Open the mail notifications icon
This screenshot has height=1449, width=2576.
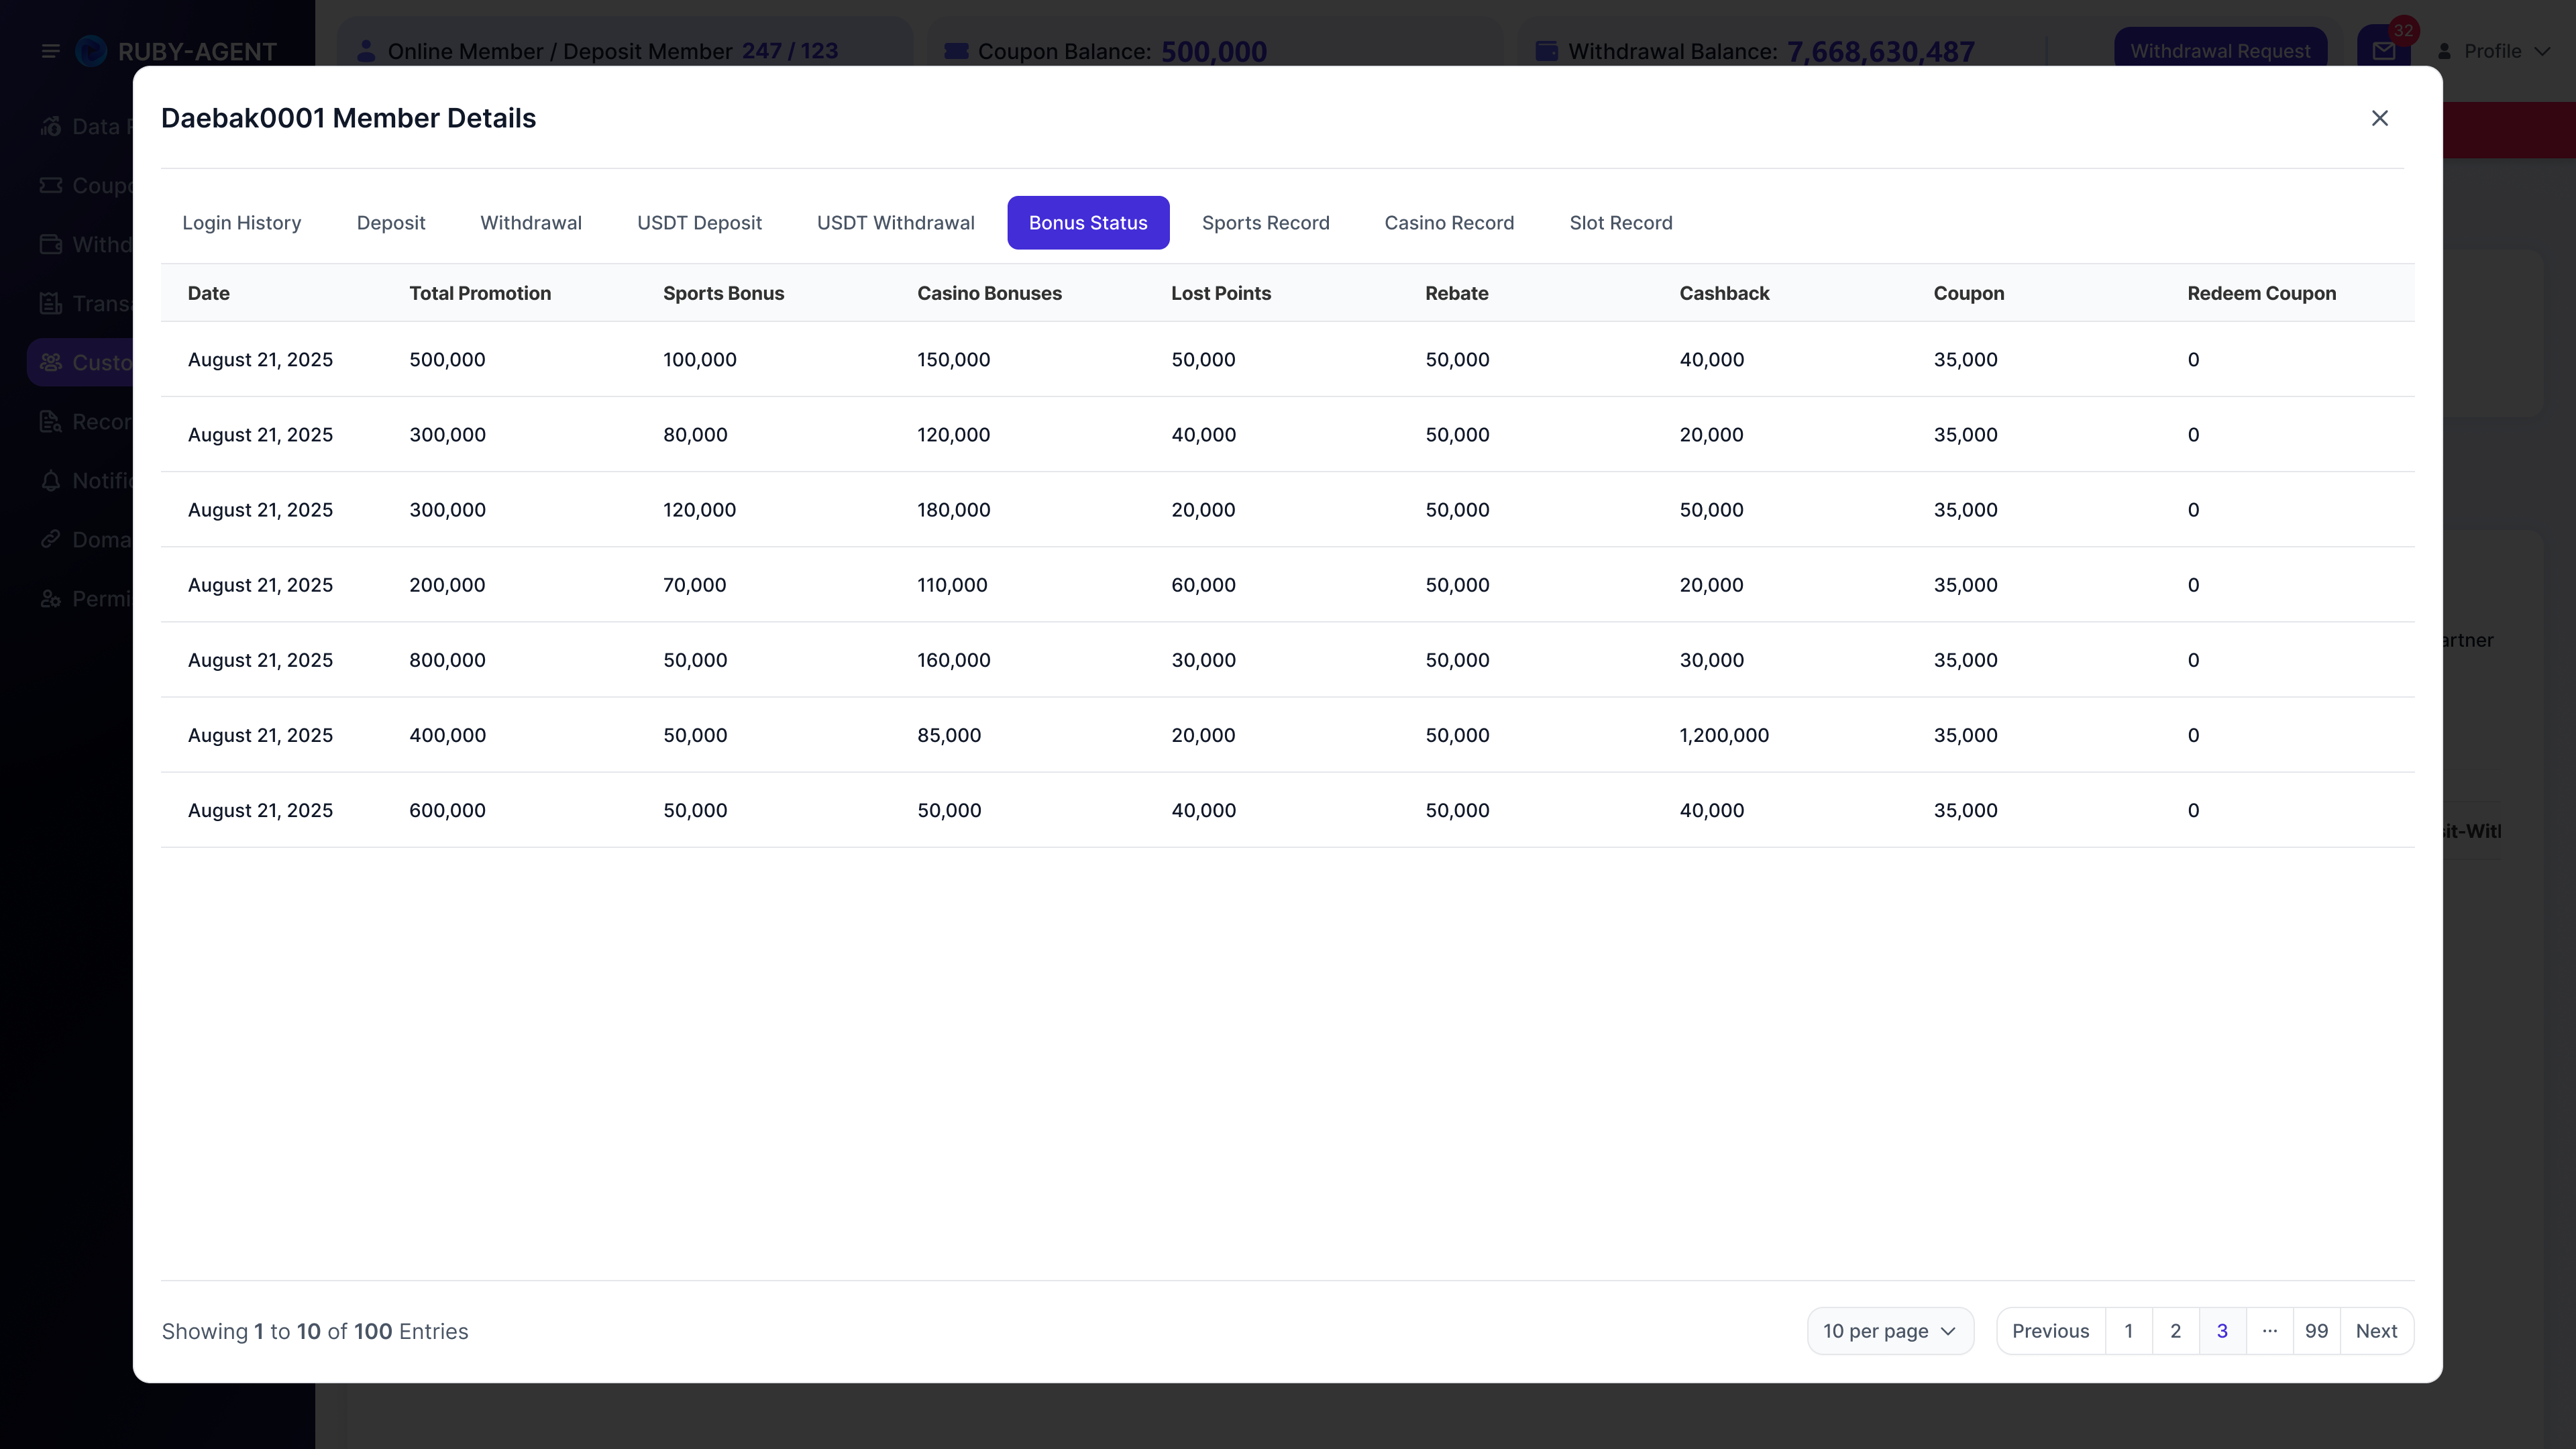[2384, 50]
